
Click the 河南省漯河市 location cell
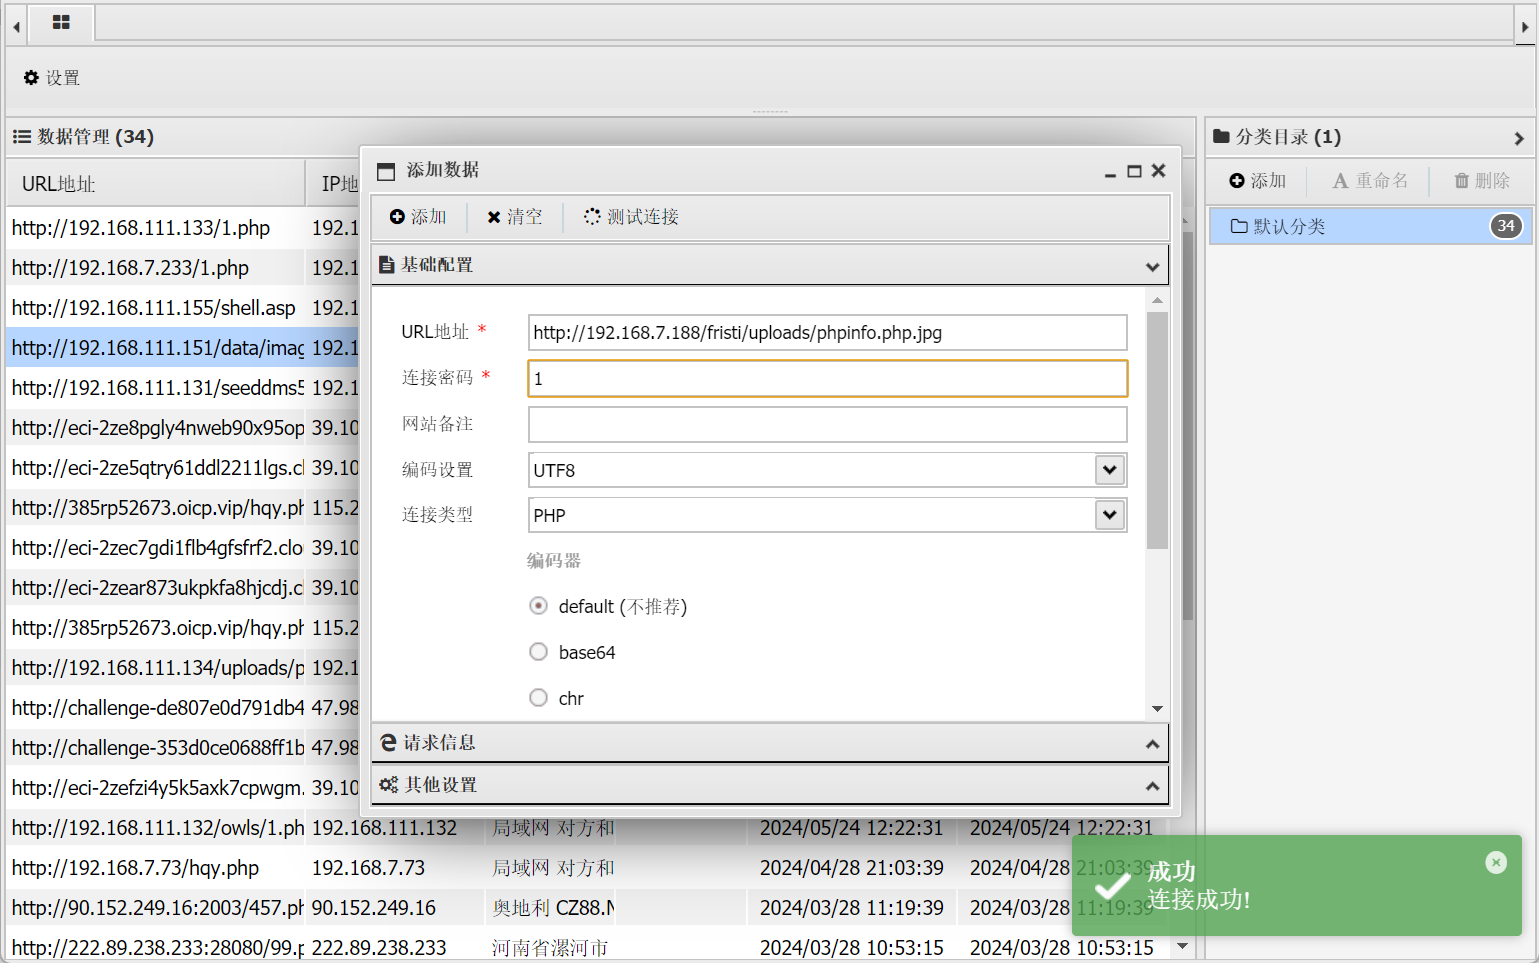click(x=550, y=948)
